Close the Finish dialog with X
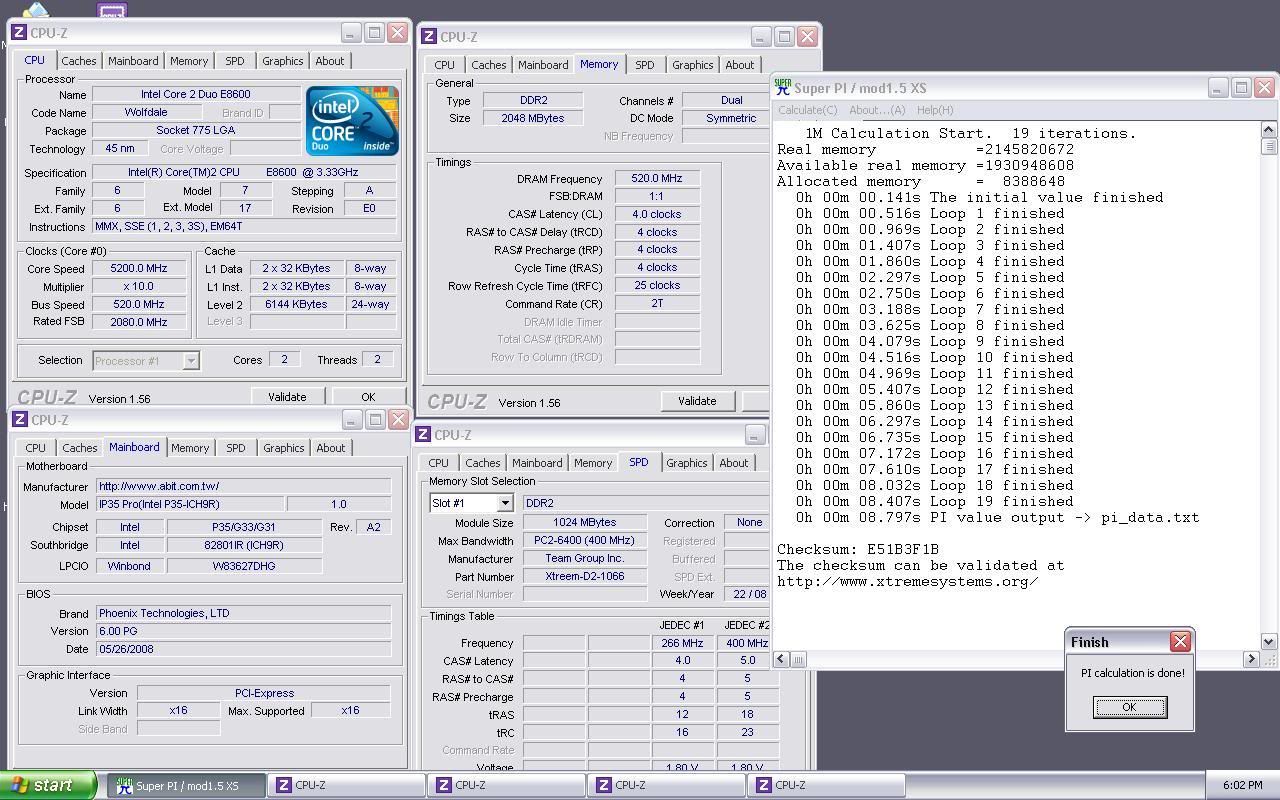 [1180, 642]
